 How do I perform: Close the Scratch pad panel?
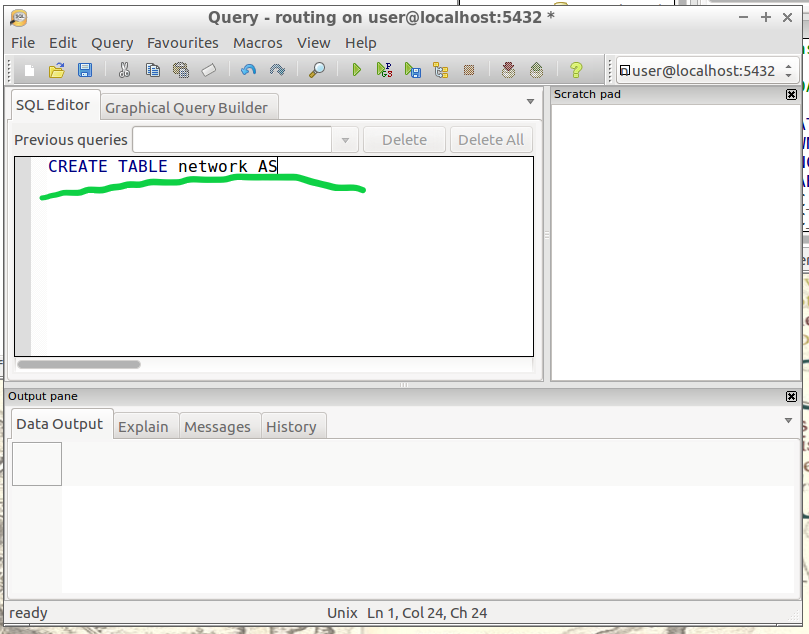[792, 94]
